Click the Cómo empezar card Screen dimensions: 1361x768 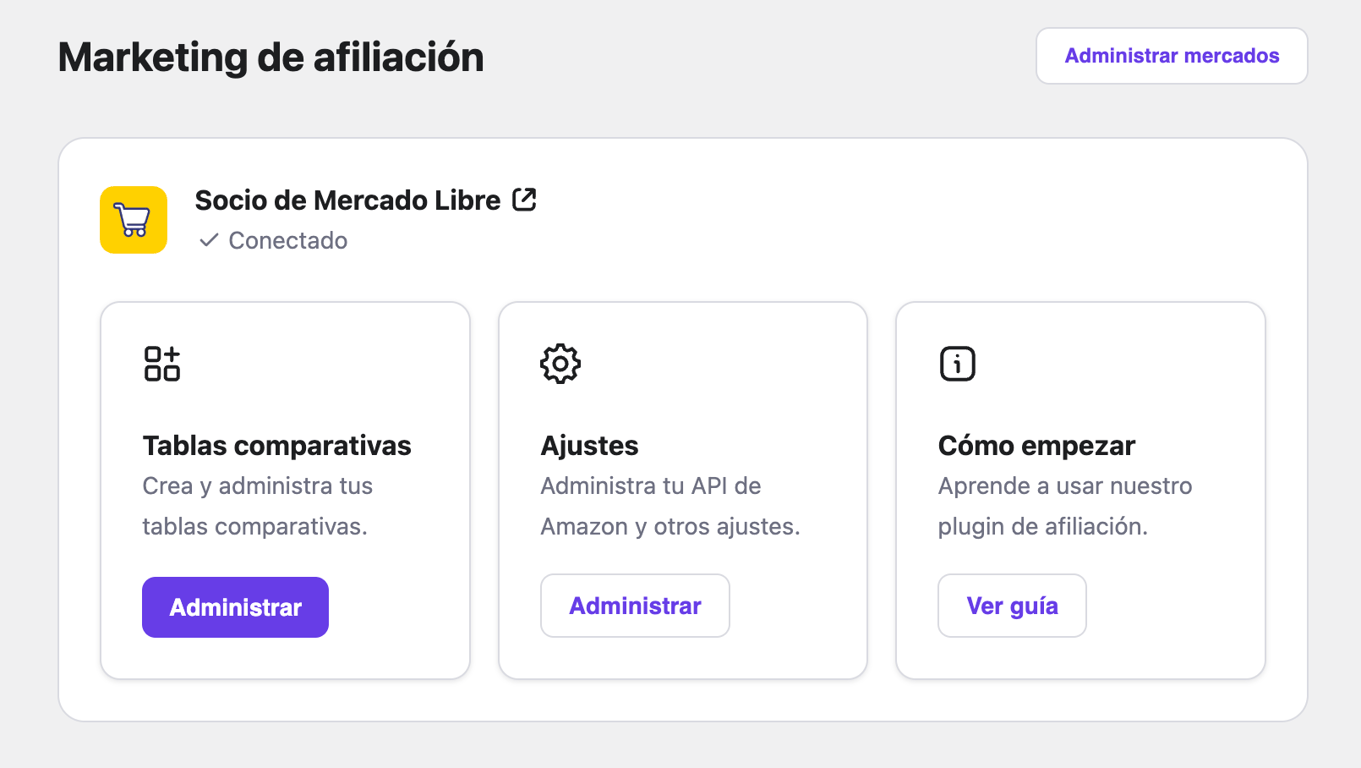pyautogui.click(x=1080, y=488)
